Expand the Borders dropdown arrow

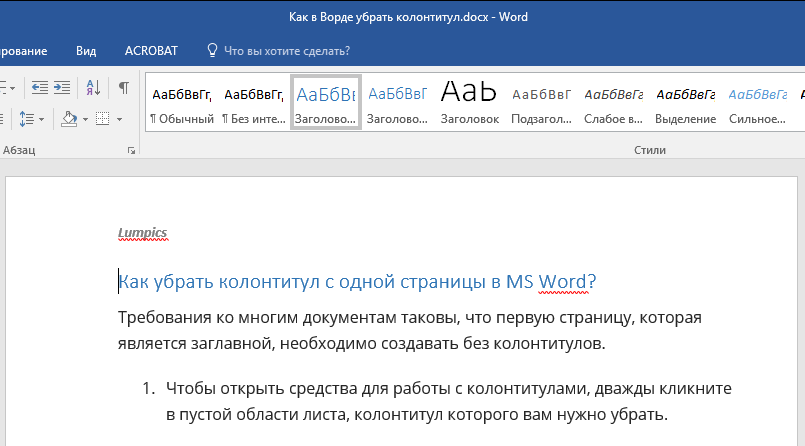pyautogui.click(x=119, y=119)
